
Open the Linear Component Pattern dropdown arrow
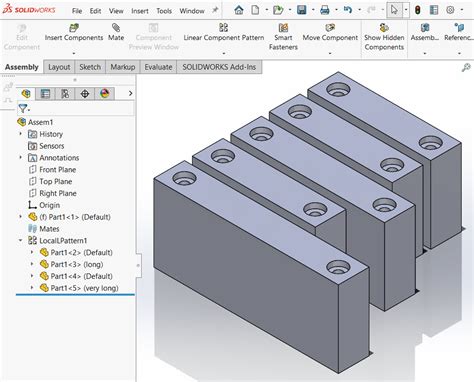pos(224,53)
